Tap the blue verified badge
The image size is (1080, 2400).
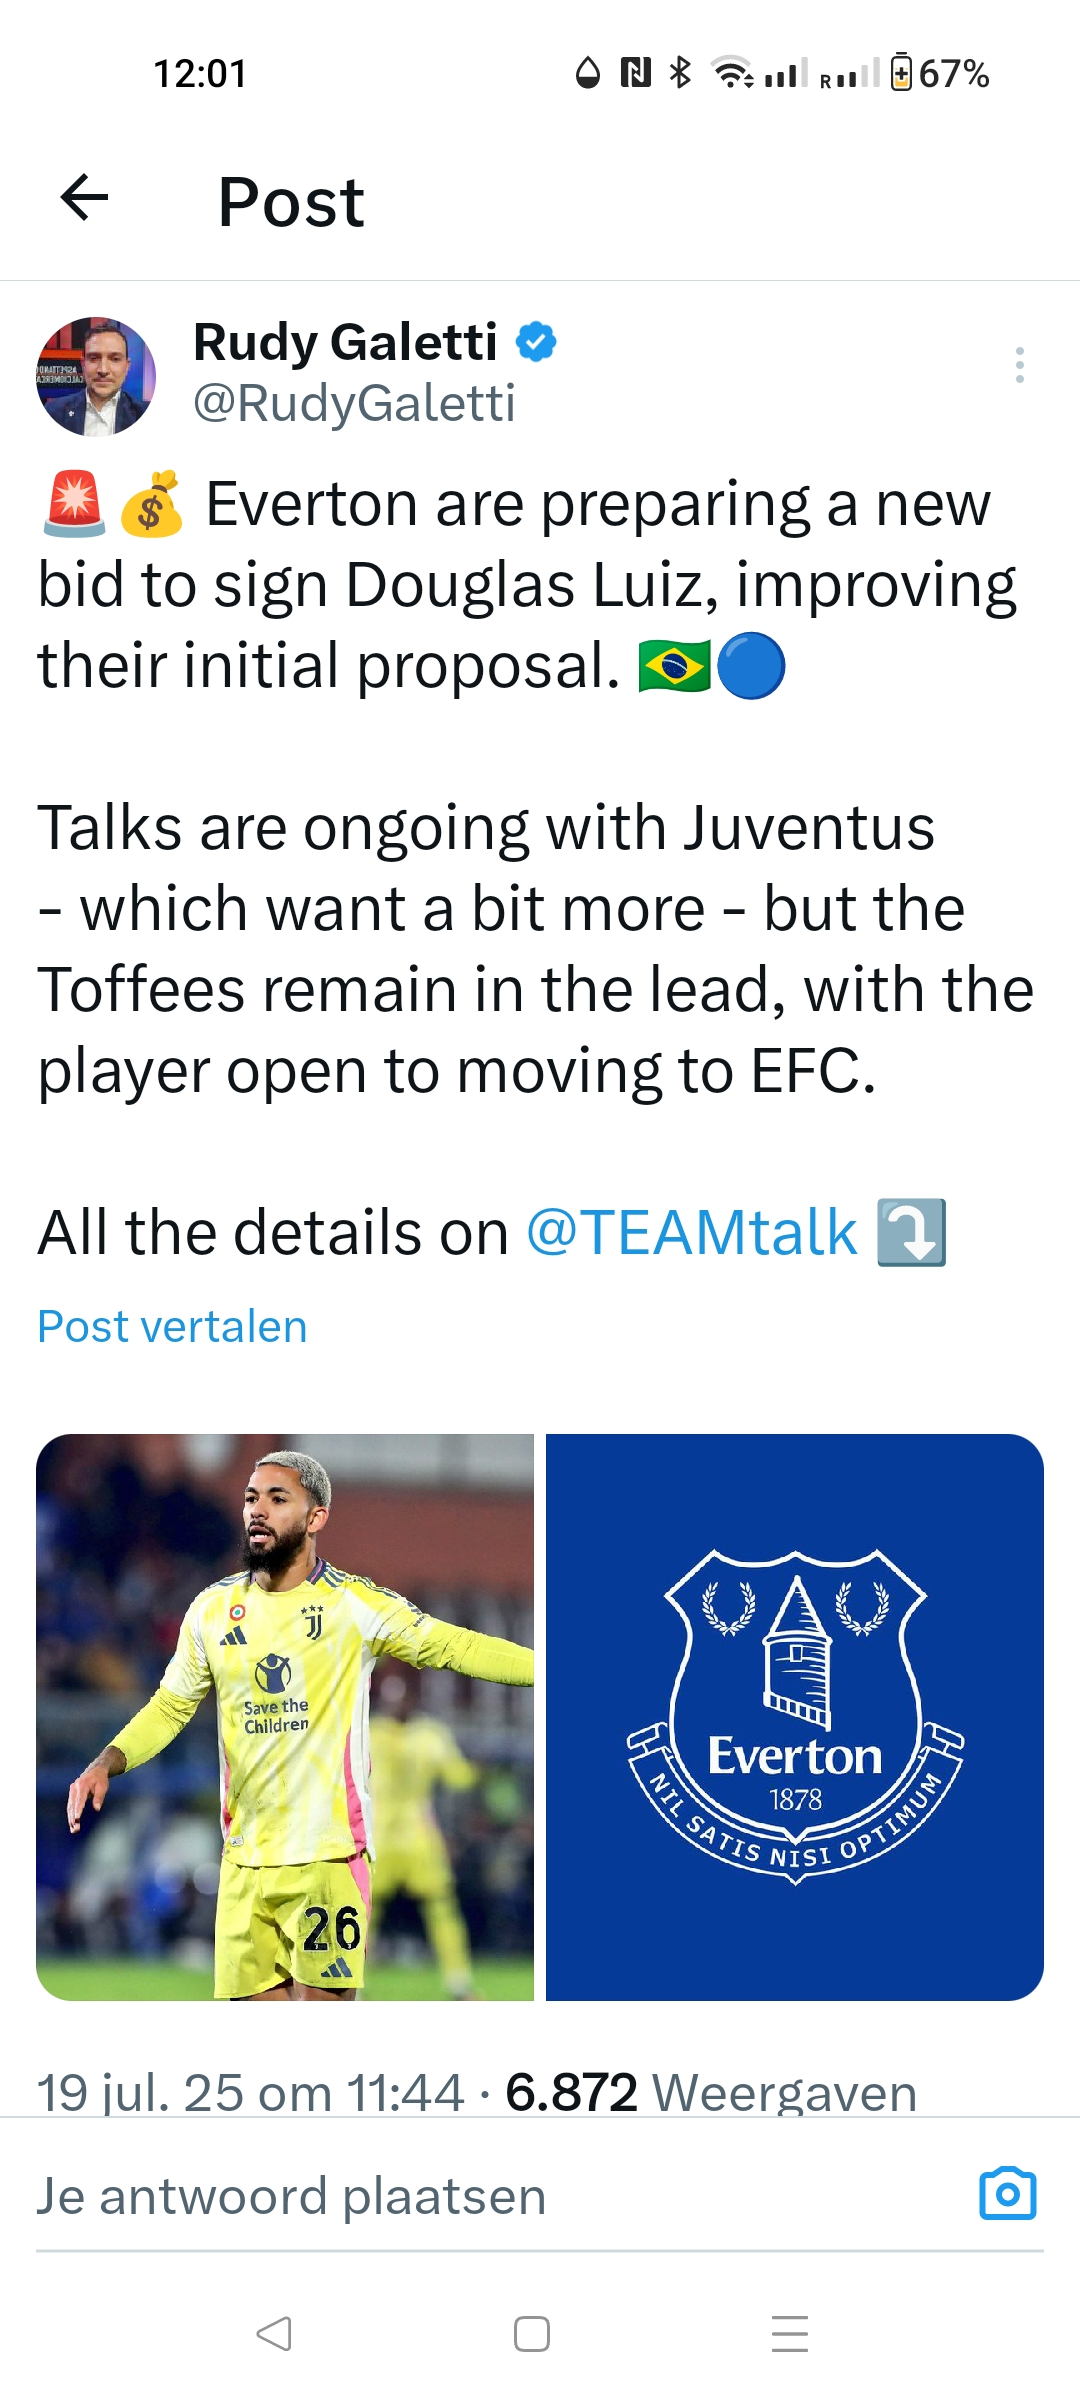click(536, 342)
